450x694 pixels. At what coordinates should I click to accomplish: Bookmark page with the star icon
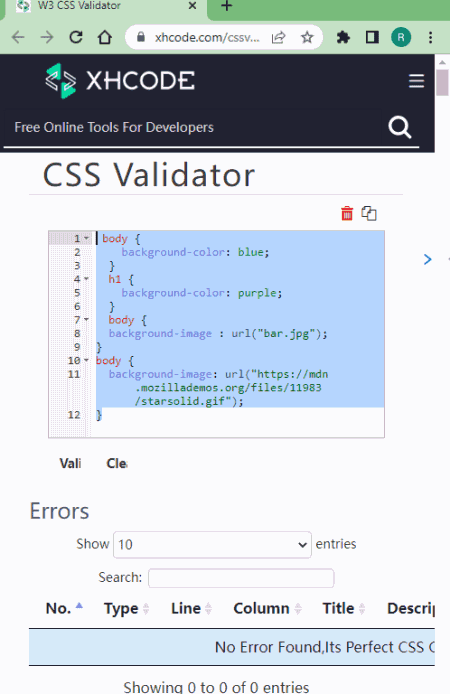tap(307, 38)
